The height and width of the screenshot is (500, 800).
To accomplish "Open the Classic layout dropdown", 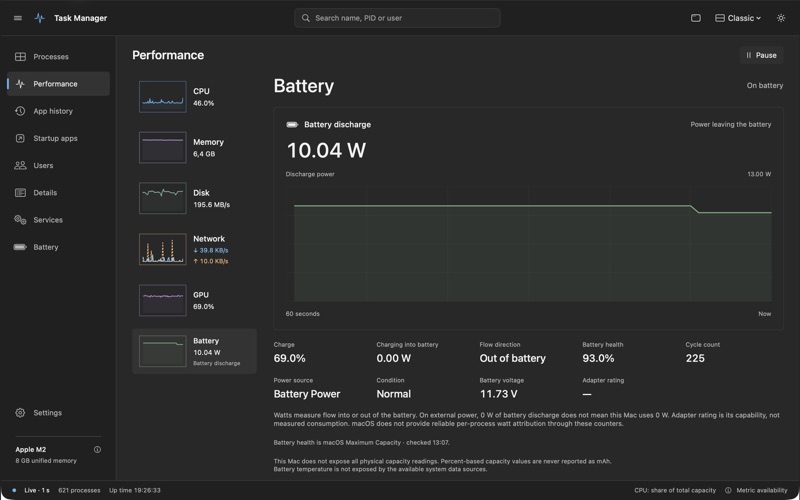I will click(x=738, y=18).
